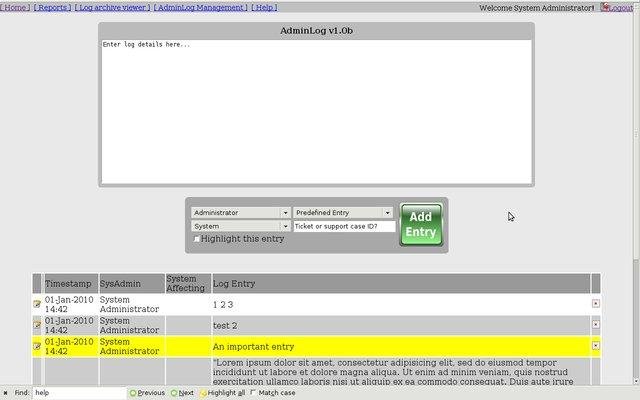
Task: Select 'An important entry' highlighted text
Action: click(x=253, y=347)
